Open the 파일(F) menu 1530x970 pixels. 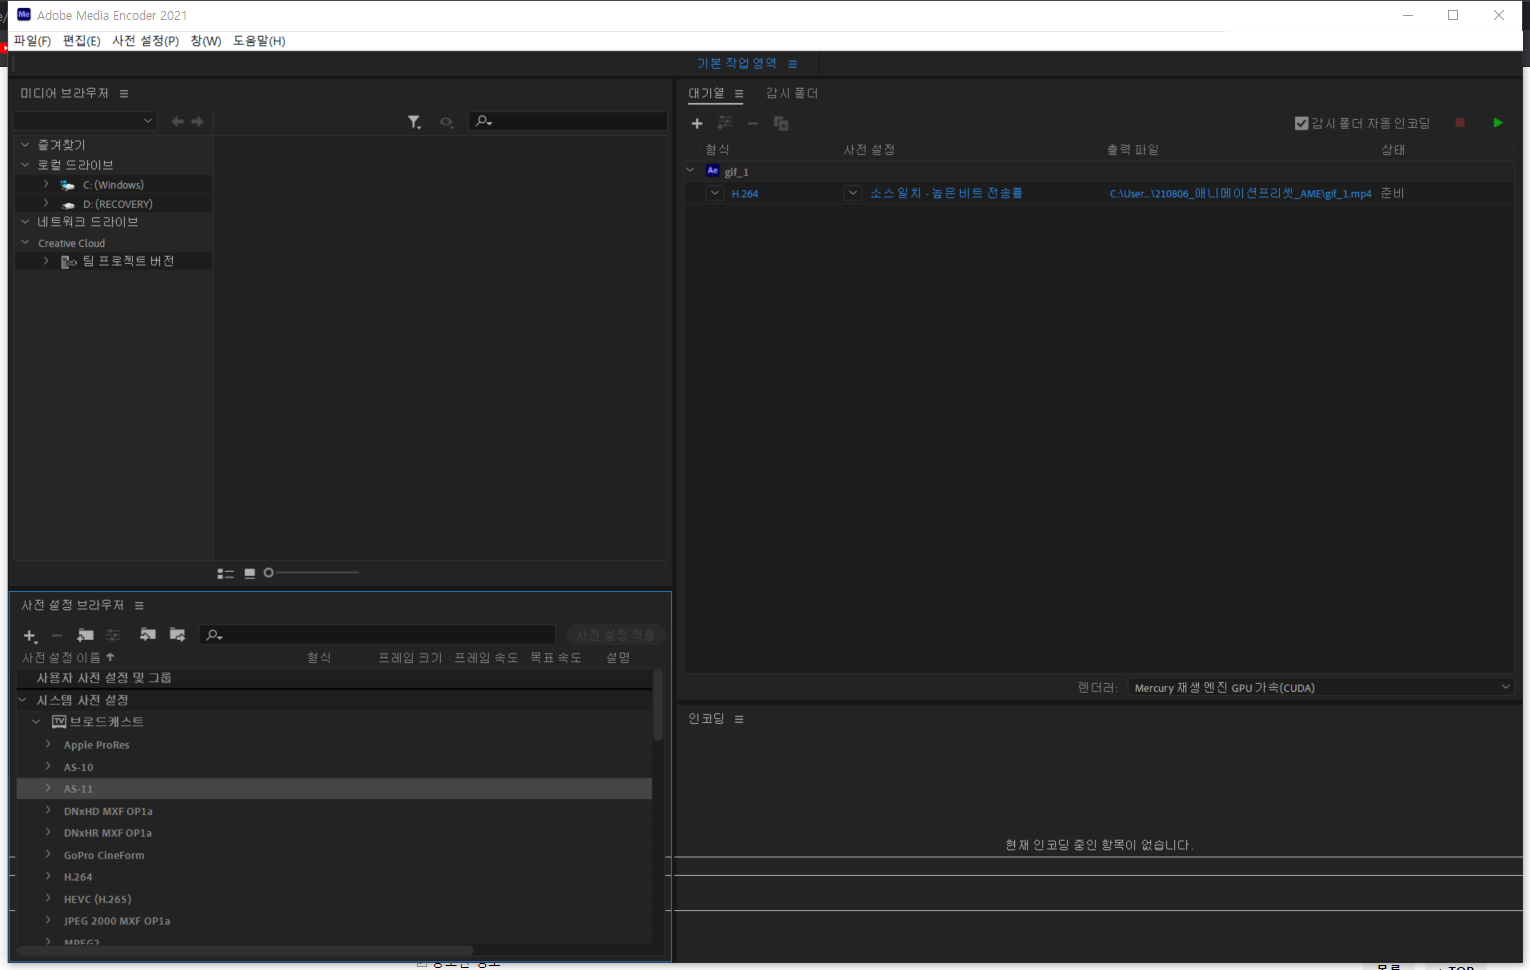pyautogui.click(x=32, y=41)
